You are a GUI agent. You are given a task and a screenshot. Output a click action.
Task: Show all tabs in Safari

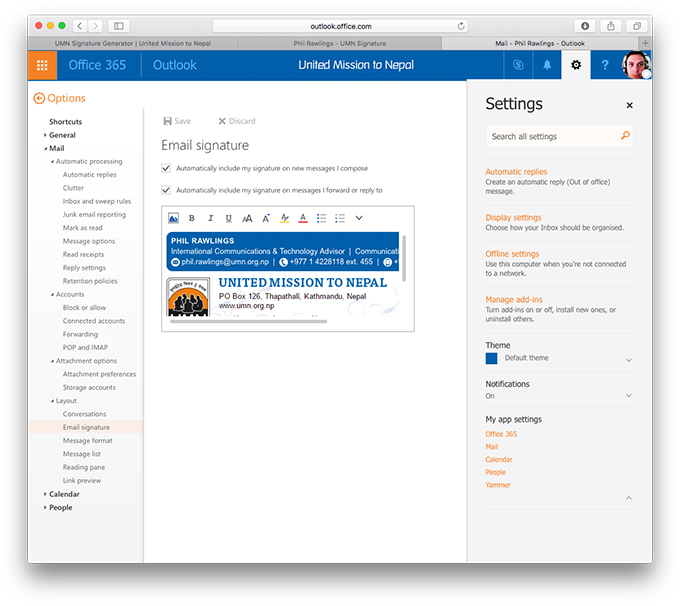tap(637, 26)
